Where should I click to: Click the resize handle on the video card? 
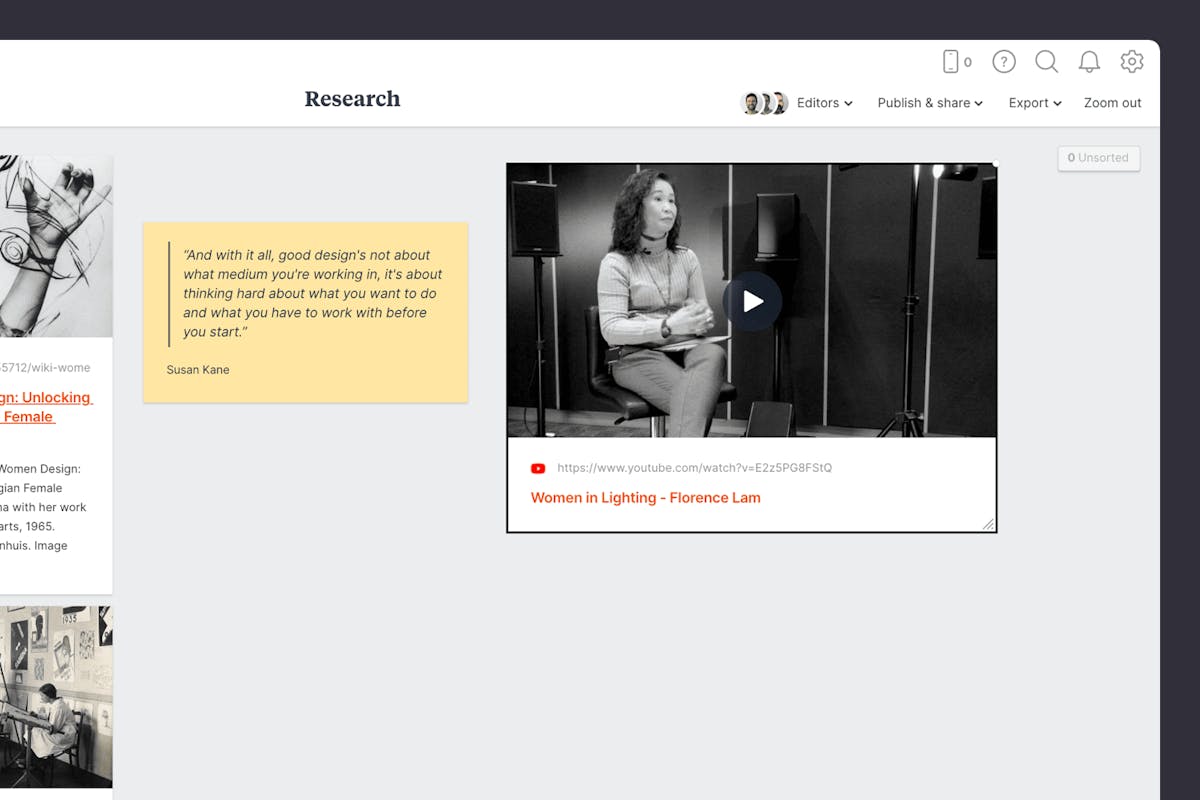[x=988, y=525]
